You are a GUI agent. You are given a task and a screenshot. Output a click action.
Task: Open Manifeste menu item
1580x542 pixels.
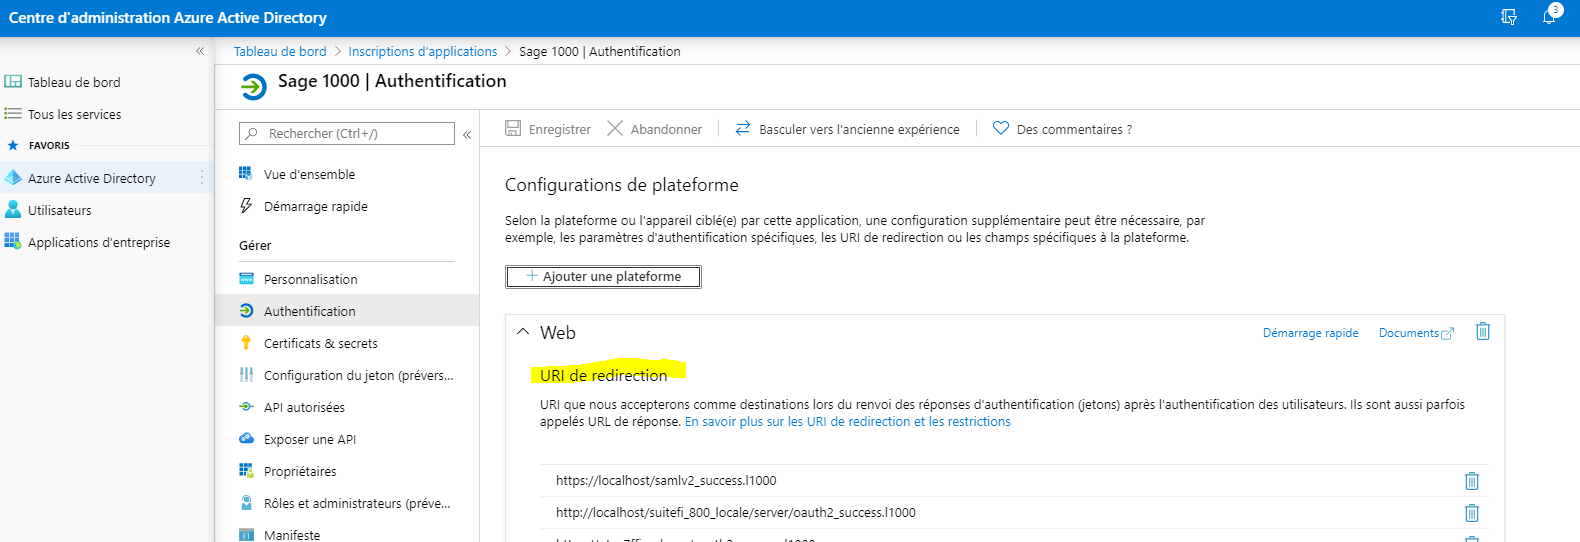coord(292,535)
